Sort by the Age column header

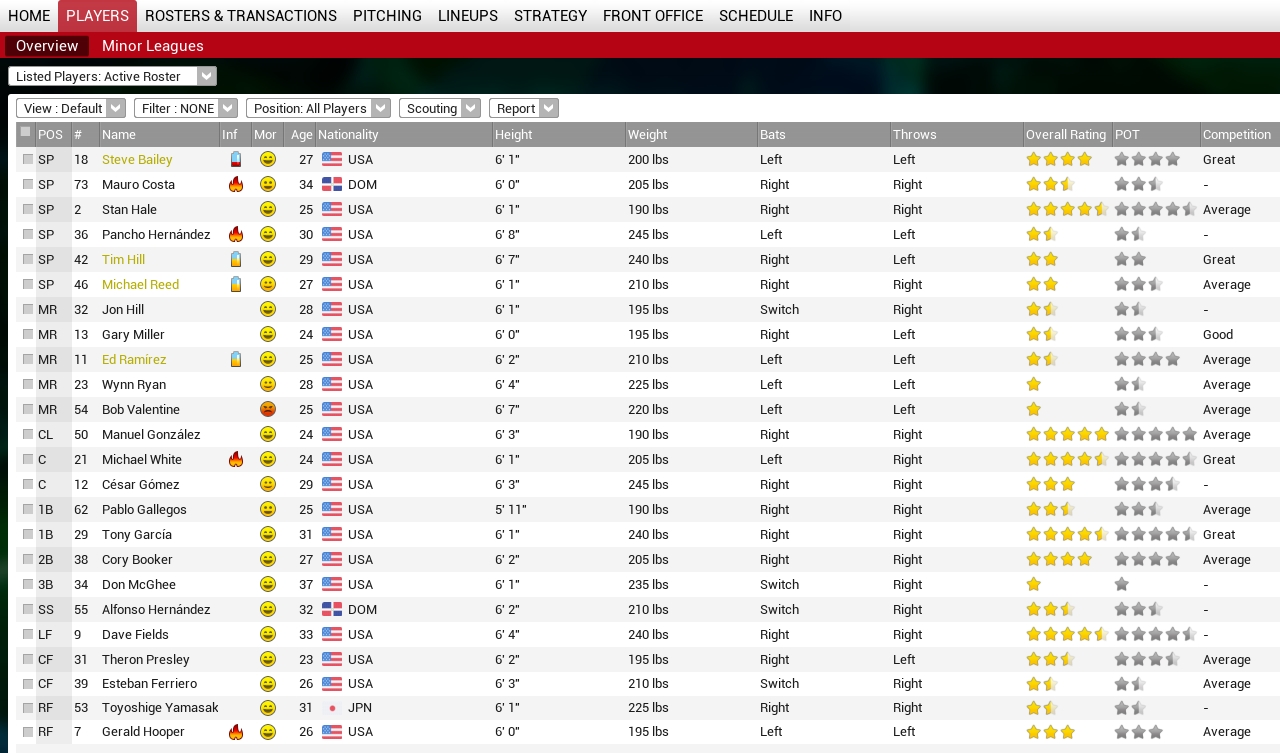300,134
